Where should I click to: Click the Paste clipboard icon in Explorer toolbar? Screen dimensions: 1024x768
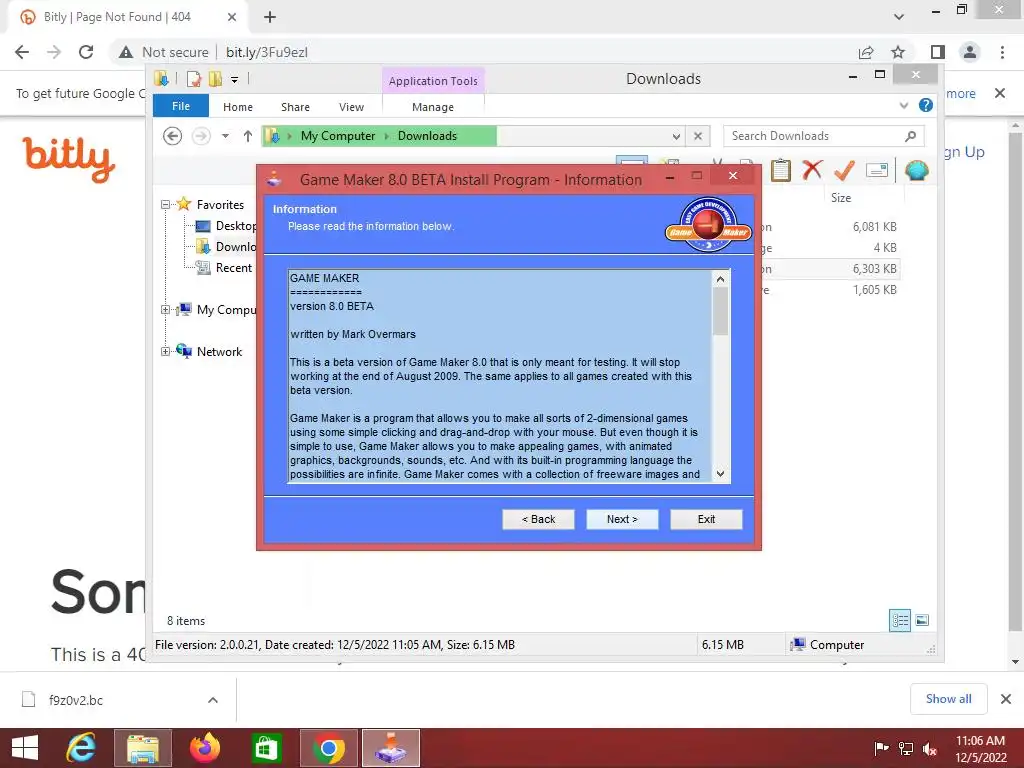pyautogui.click(x=780, y=170)
